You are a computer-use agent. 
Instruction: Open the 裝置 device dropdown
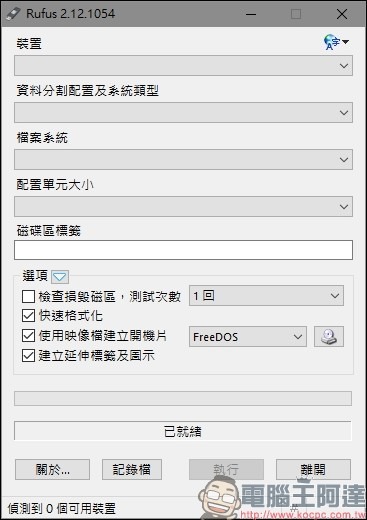183,66
